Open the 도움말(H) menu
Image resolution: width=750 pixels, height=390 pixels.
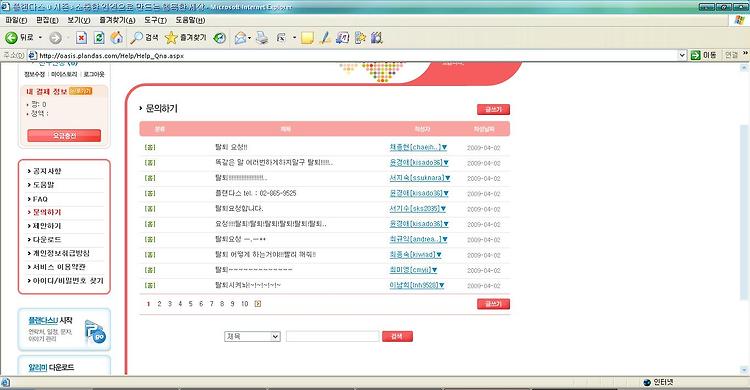tap(190, 20)
